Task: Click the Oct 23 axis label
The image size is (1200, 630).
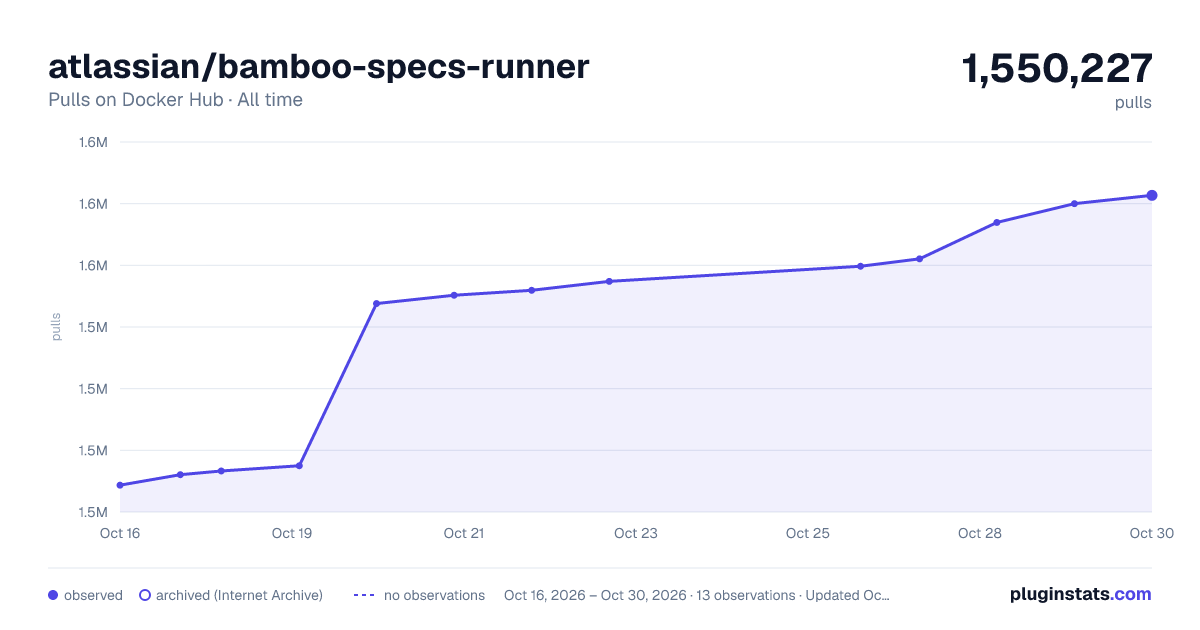Action: [636, 533]
